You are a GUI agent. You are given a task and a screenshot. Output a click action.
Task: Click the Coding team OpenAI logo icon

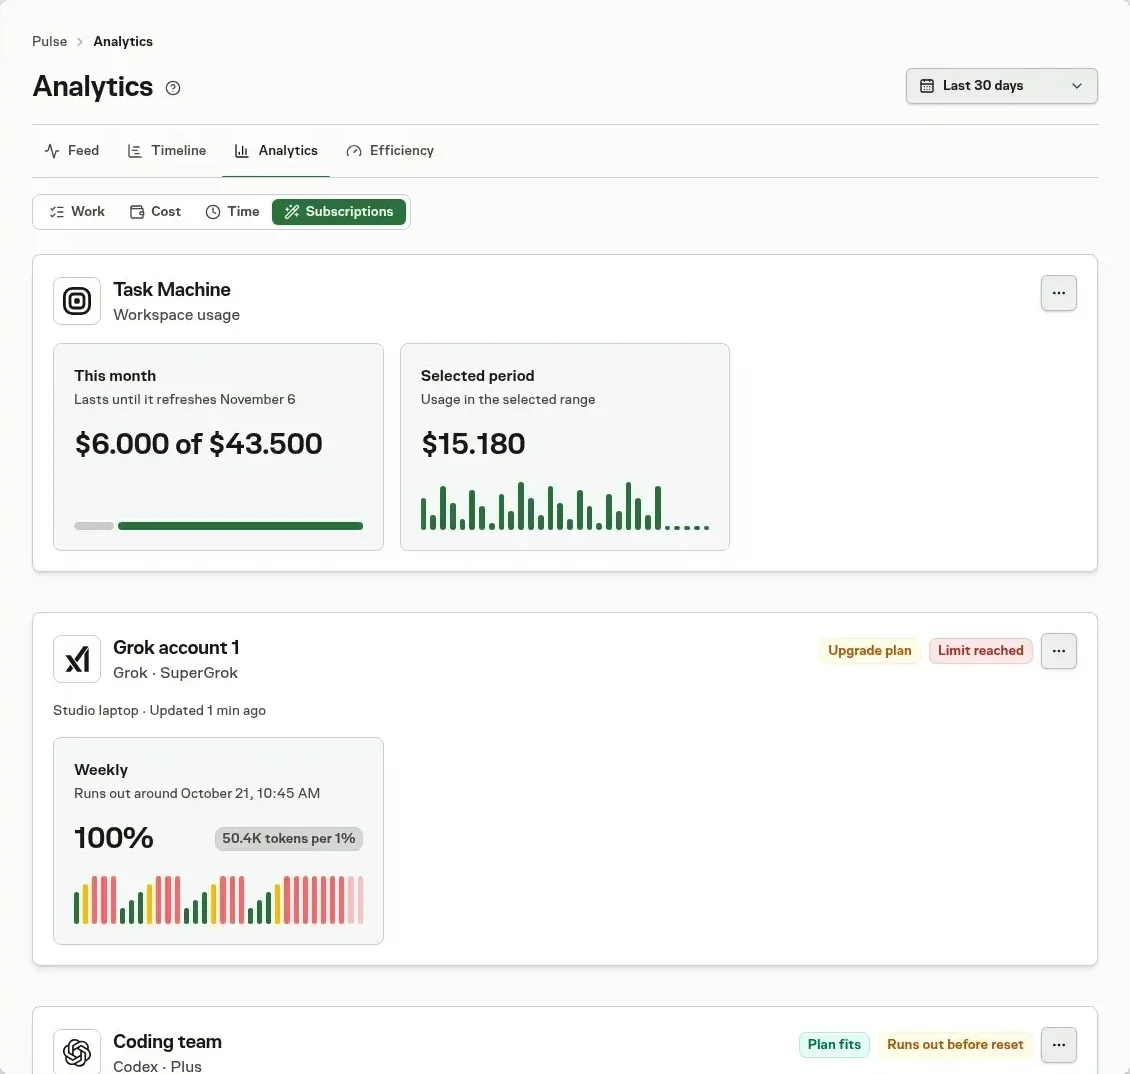tap(77, 1052)
